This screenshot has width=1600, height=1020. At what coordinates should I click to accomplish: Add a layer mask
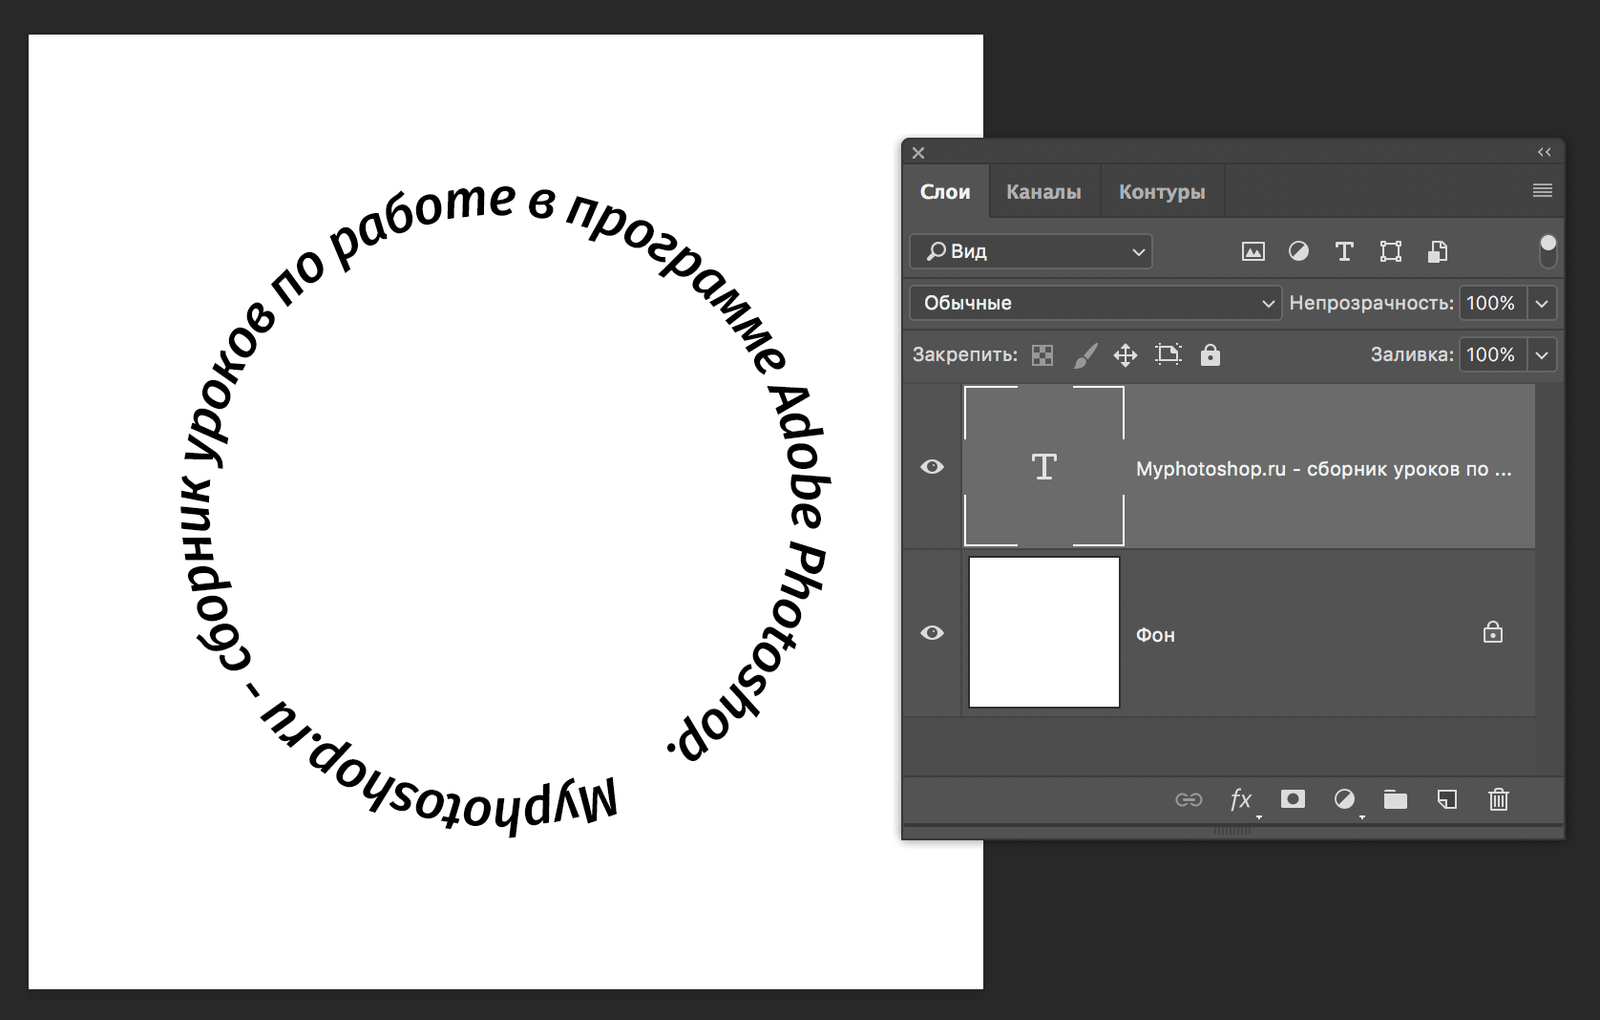coord(1293,799)
